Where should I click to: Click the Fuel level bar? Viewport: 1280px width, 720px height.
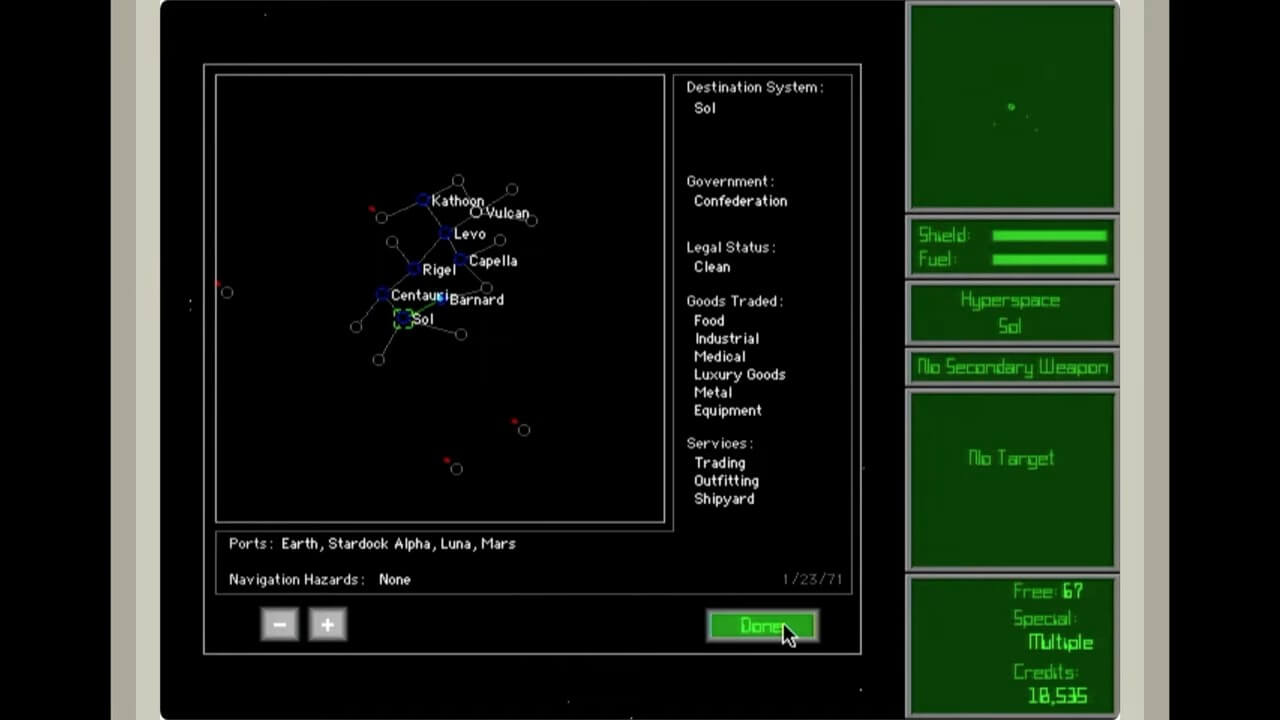point(1049,260)
